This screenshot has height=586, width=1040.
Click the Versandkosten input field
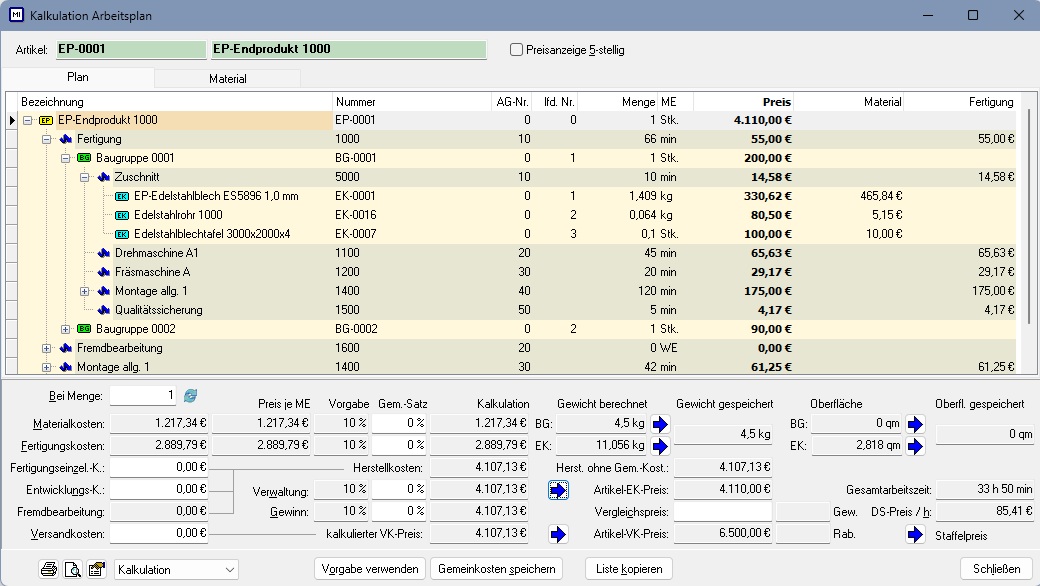[158, 534]
